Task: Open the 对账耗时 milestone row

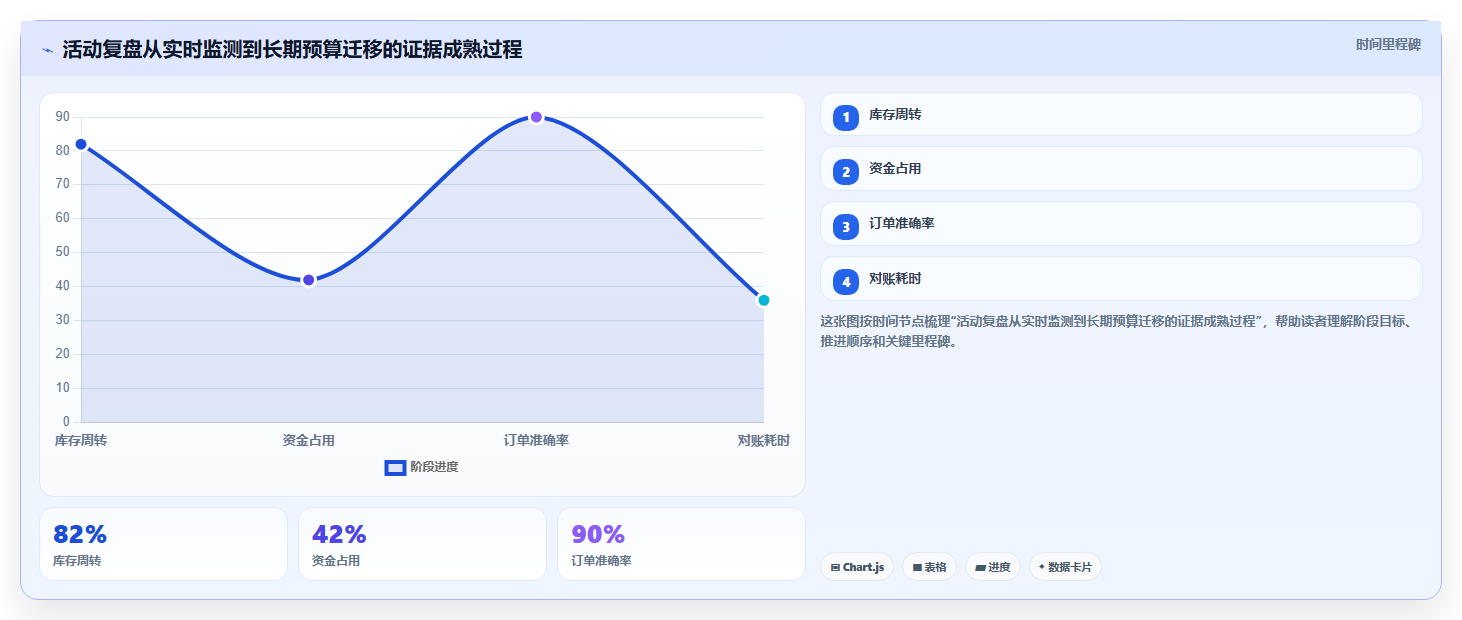Action: [x=1121, y=279]
